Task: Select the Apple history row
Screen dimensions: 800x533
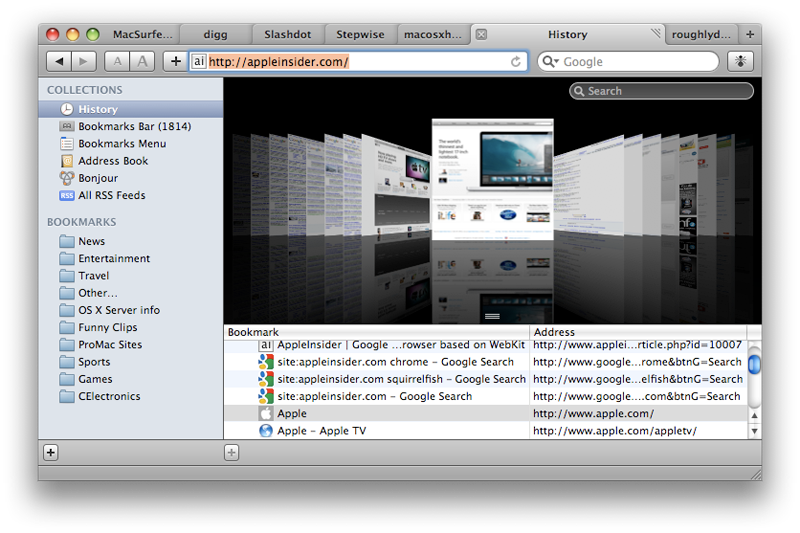Action: pos(486,414)
